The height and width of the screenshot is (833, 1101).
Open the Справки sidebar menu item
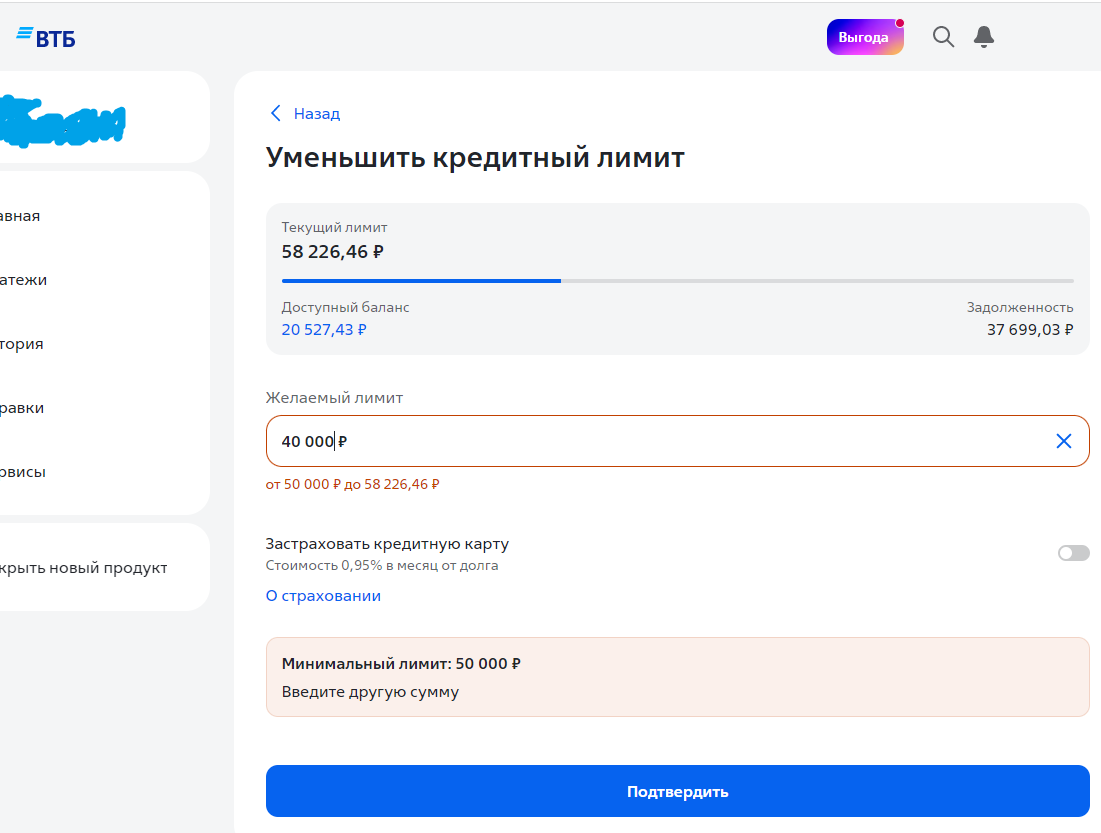[x=24, y=408]
